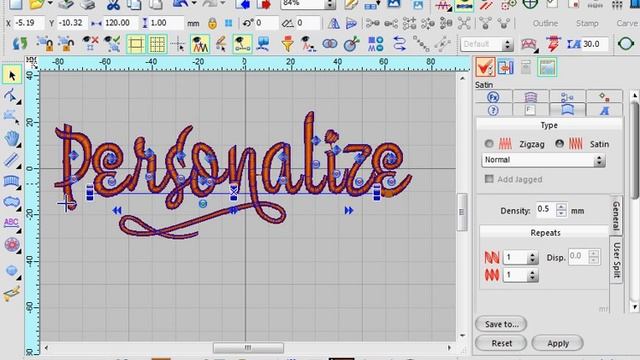Switch to the General vertical tab
Screen dimensions: 640x360
click(616, 216)
